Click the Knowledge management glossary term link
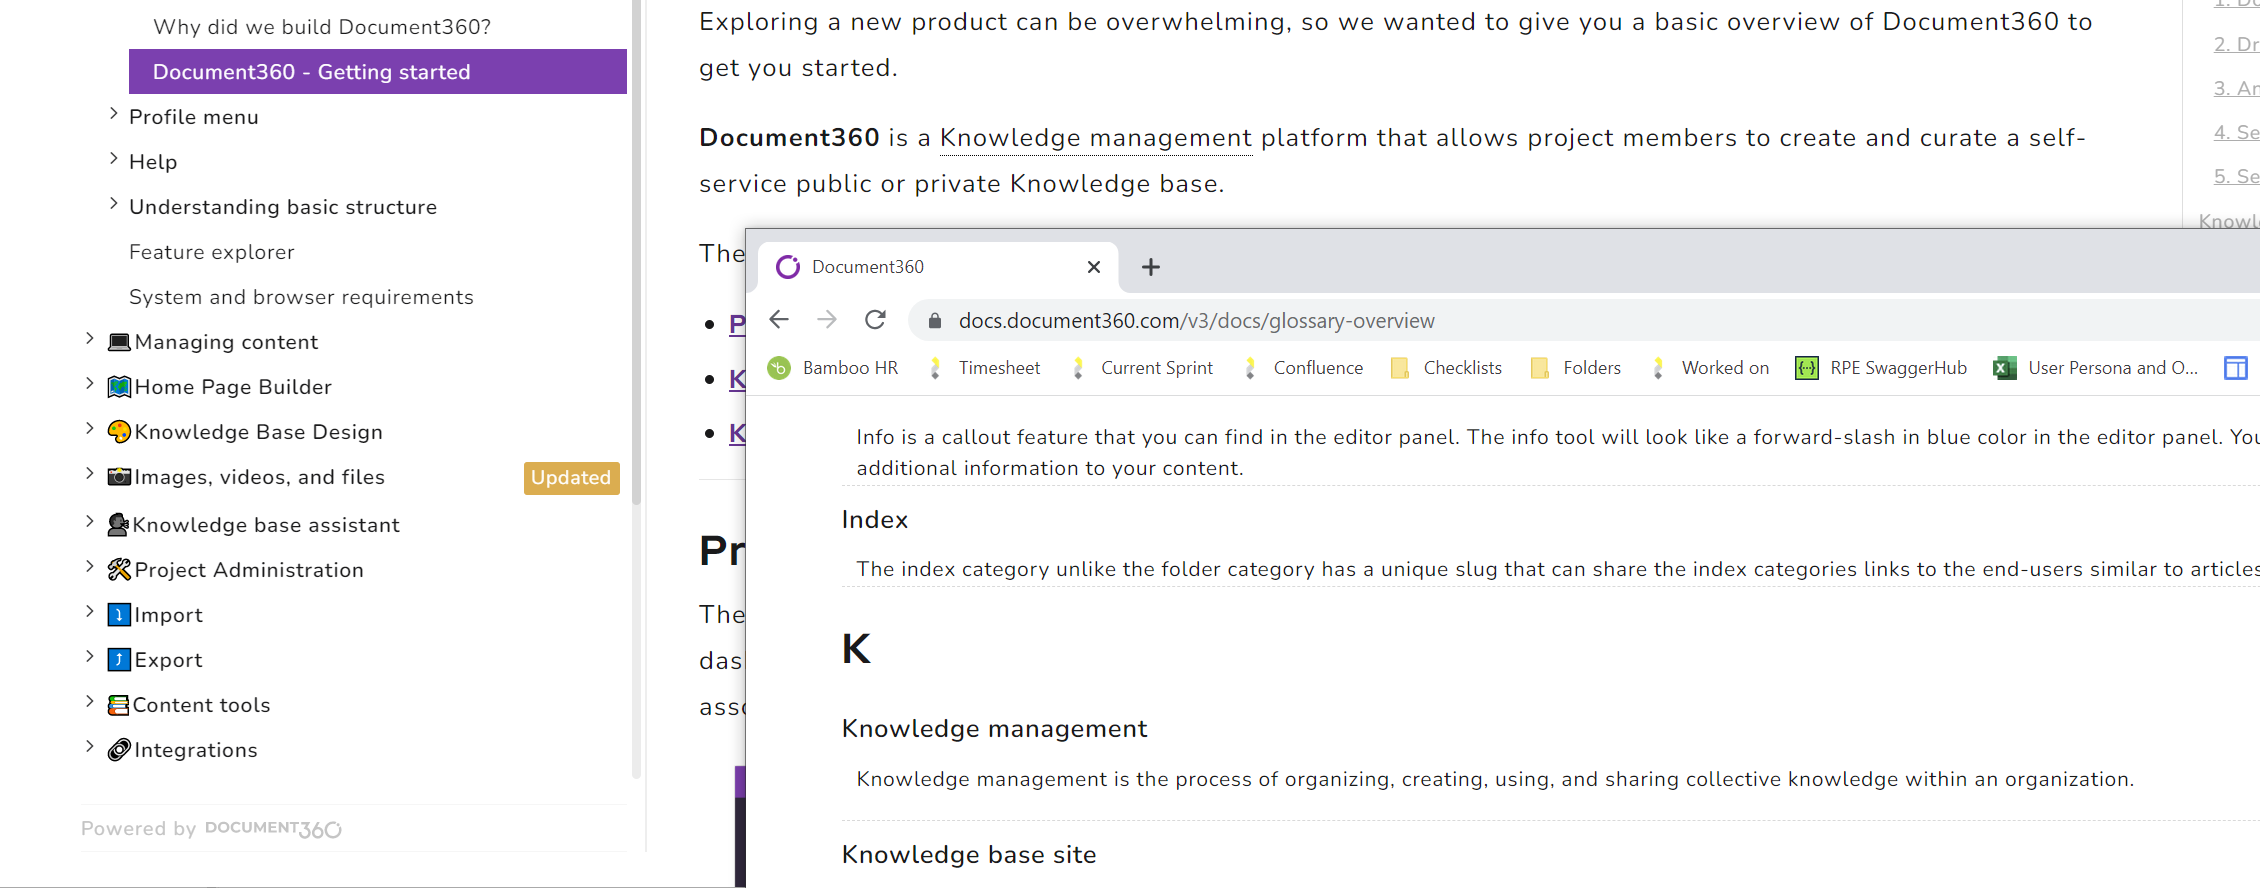 point(1096,138)
